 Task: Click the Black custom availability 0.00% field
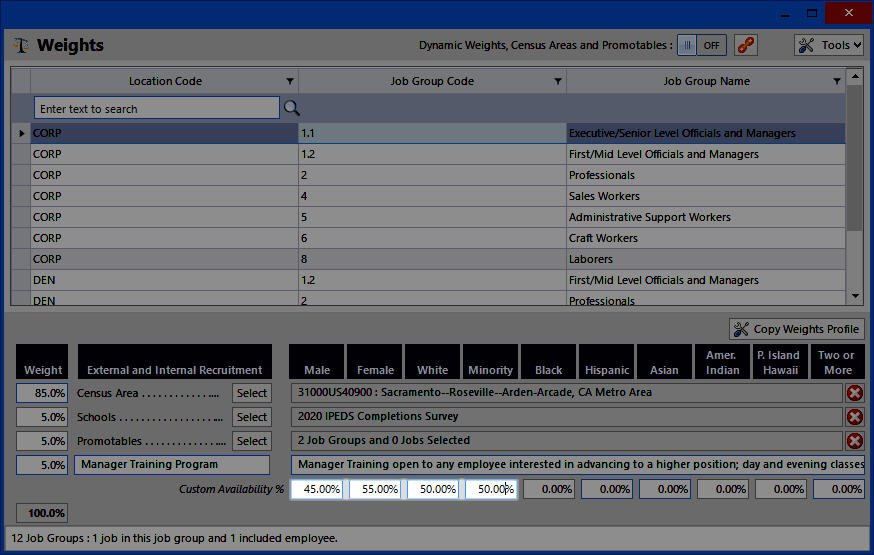click(549, 489)
